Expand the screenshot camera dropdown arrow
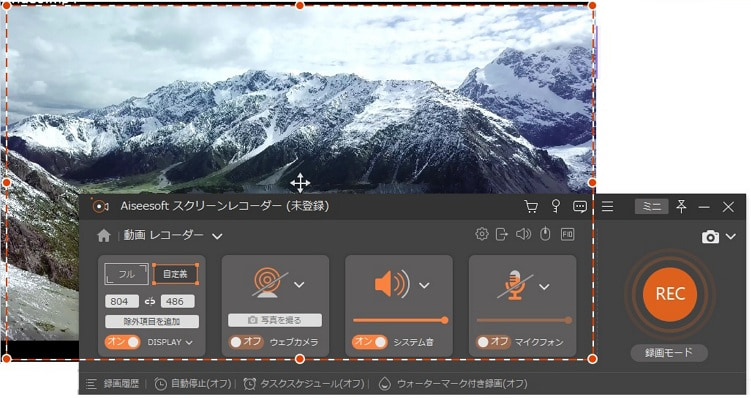Screen dimensions: 751x398 731,237
